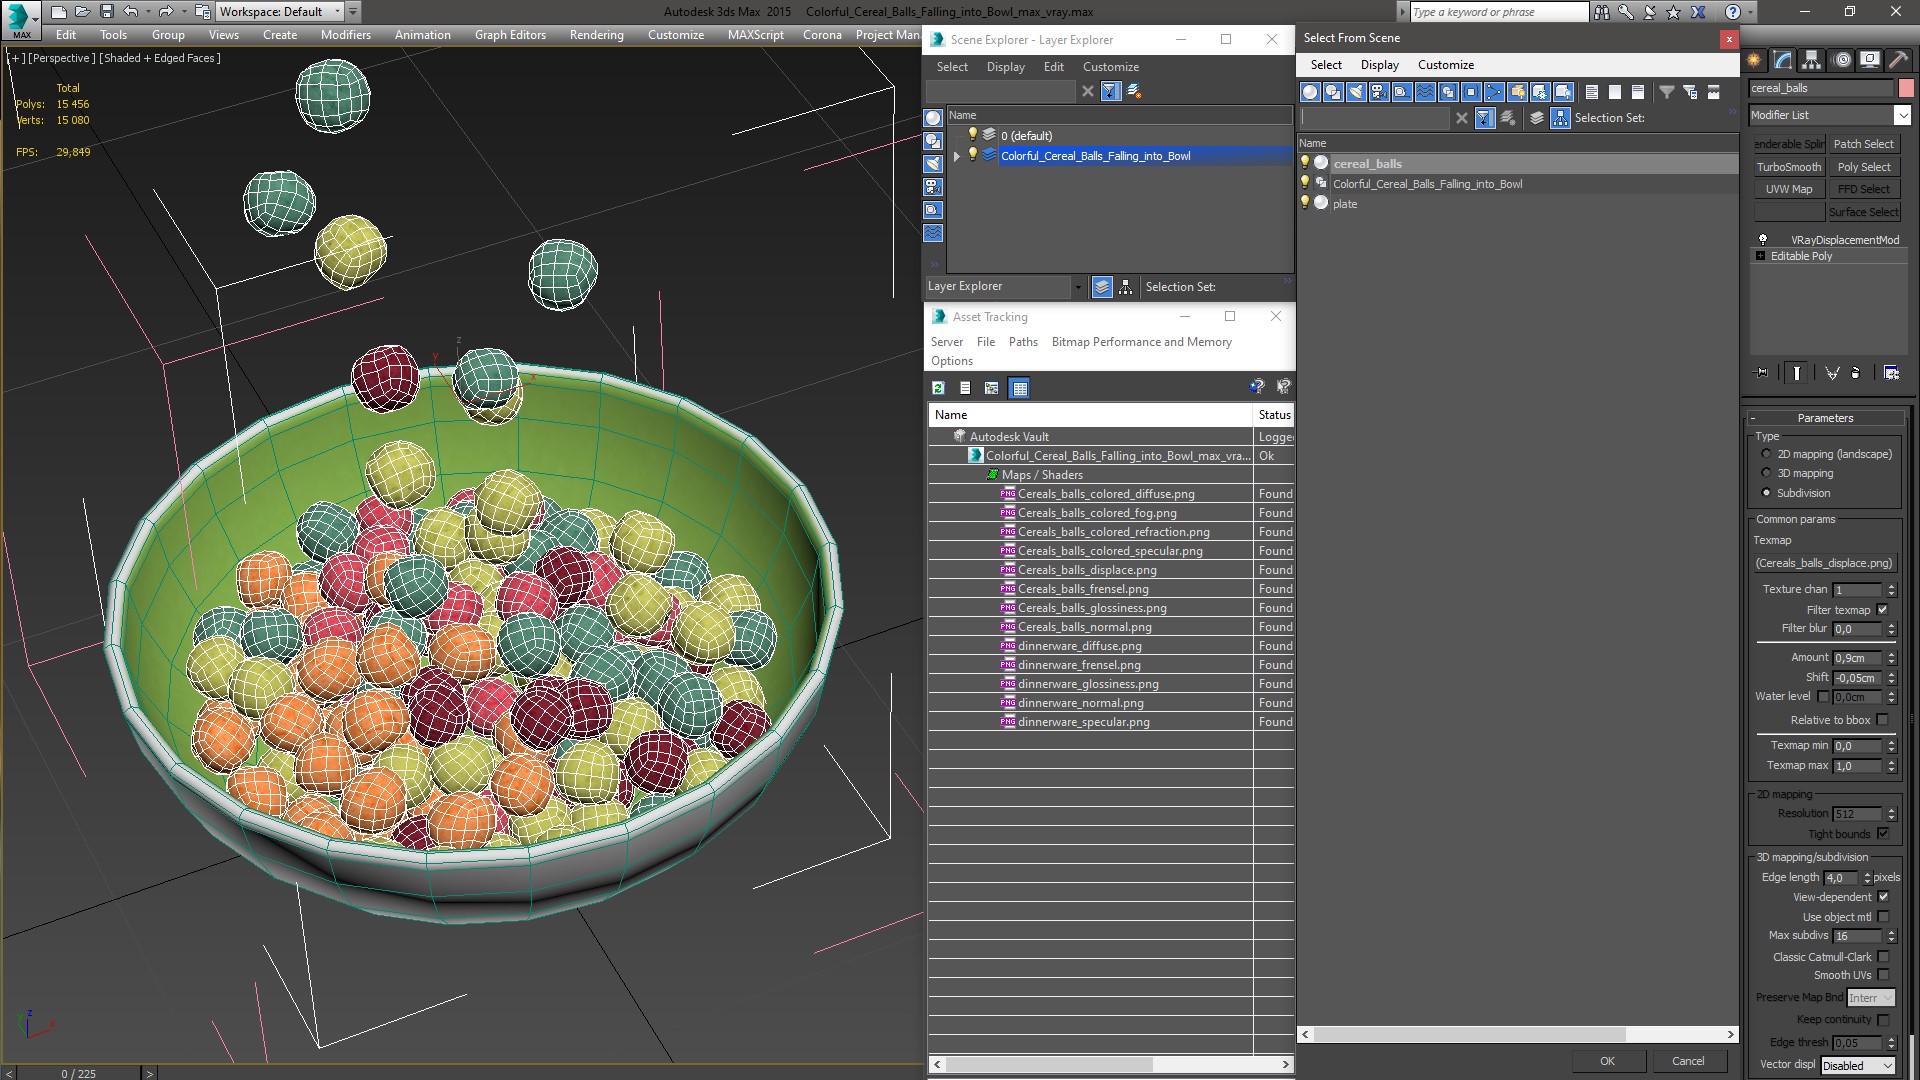
Task: Toggle View-dependent checkbox
Action: coord(1883,897)
